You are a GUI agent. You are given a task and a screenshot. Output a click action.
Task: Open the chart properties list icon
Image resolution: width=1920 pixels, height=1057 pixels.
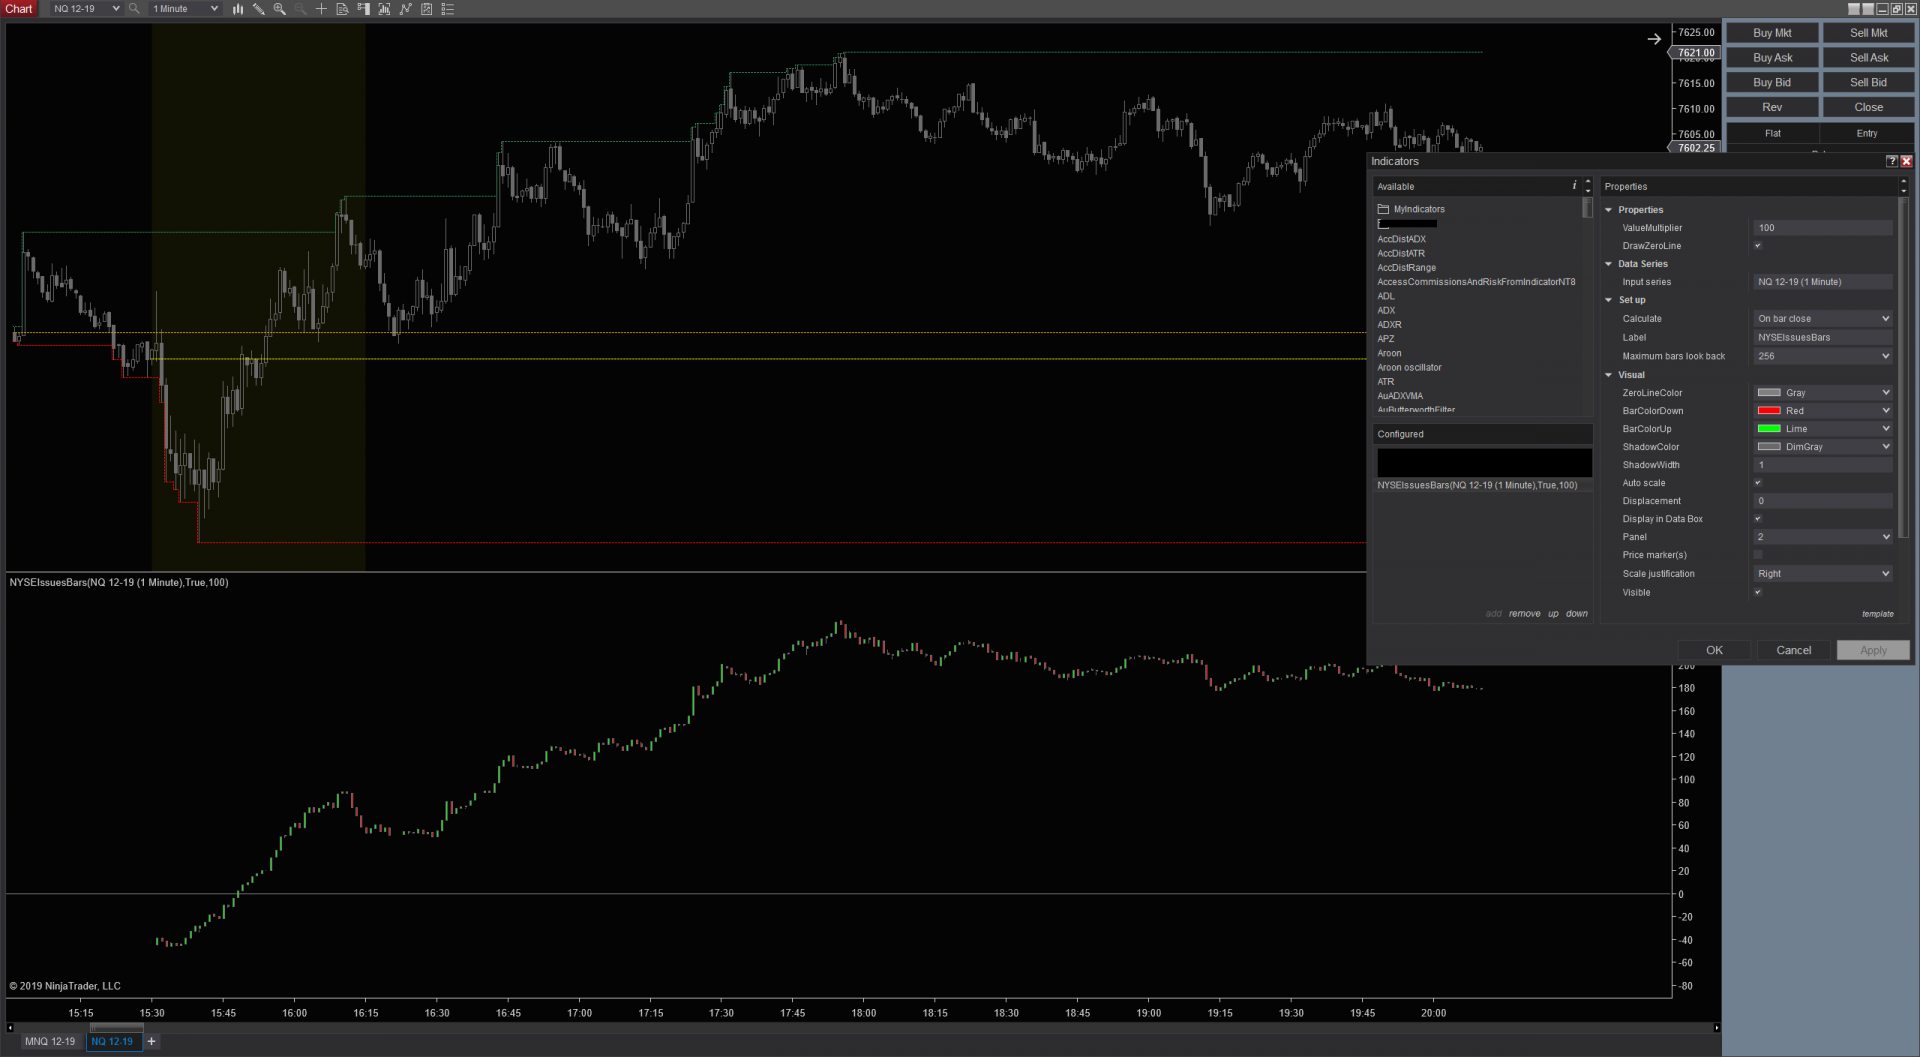(x=447, y=9)
